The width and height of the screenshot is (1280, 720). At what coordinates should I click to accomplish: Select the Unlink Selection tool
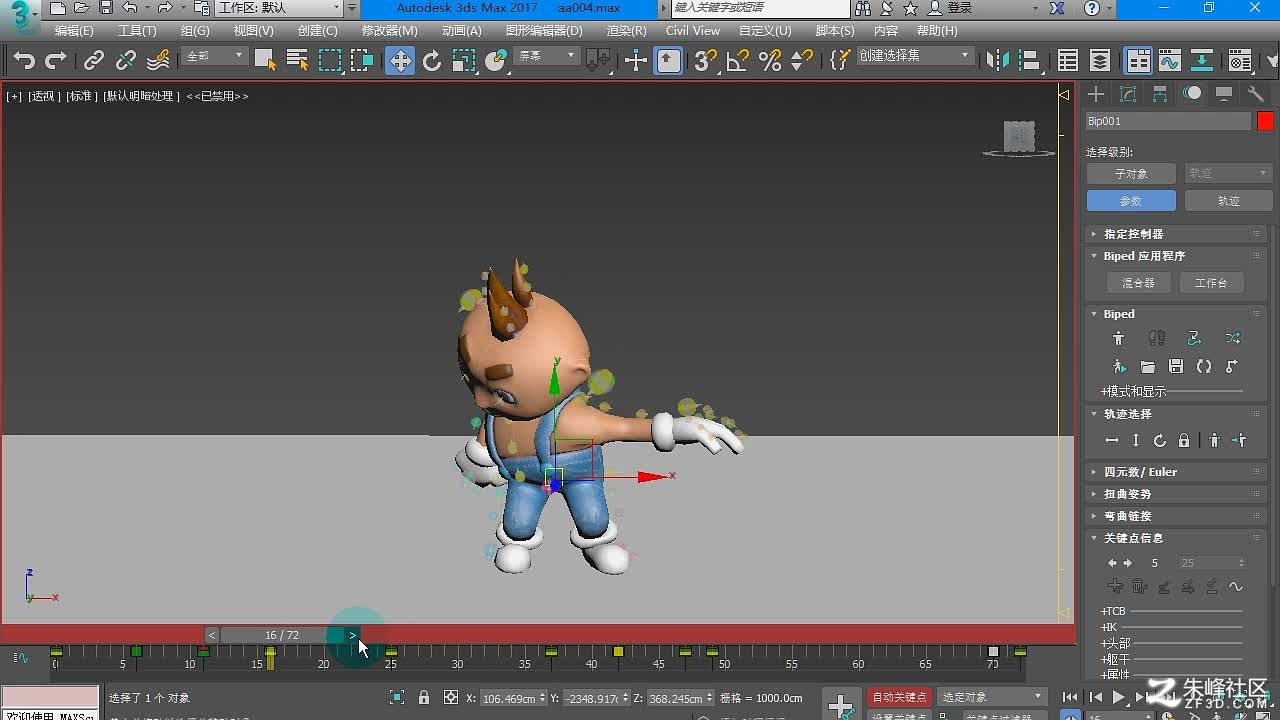coord(125,61)
